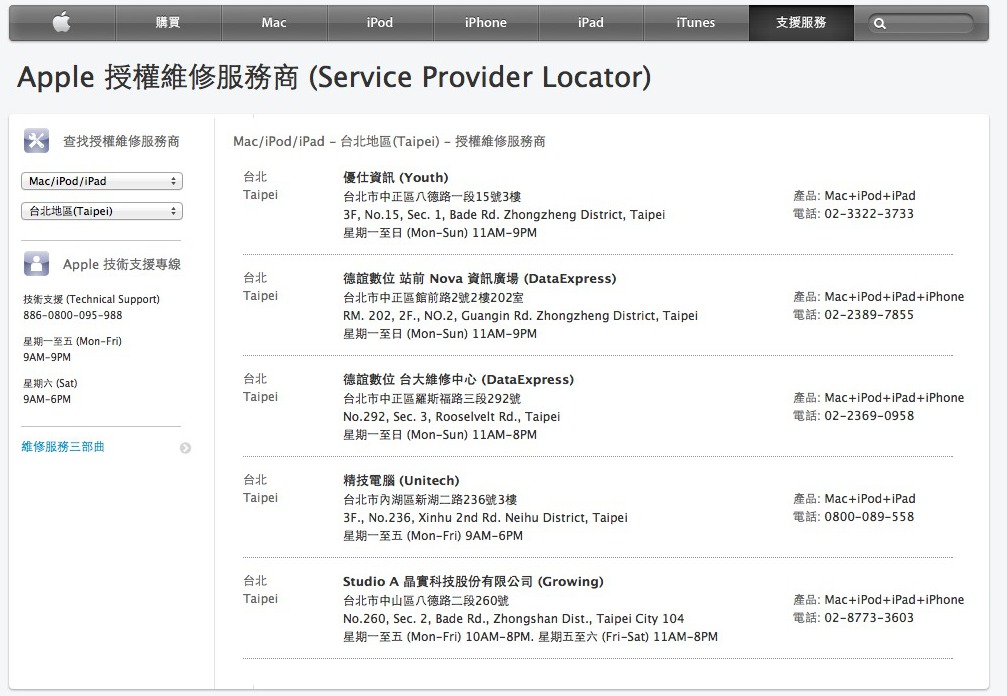
Task: Click 德誼數位 台大維修中心 provider name
Action: tap(459, 379)
